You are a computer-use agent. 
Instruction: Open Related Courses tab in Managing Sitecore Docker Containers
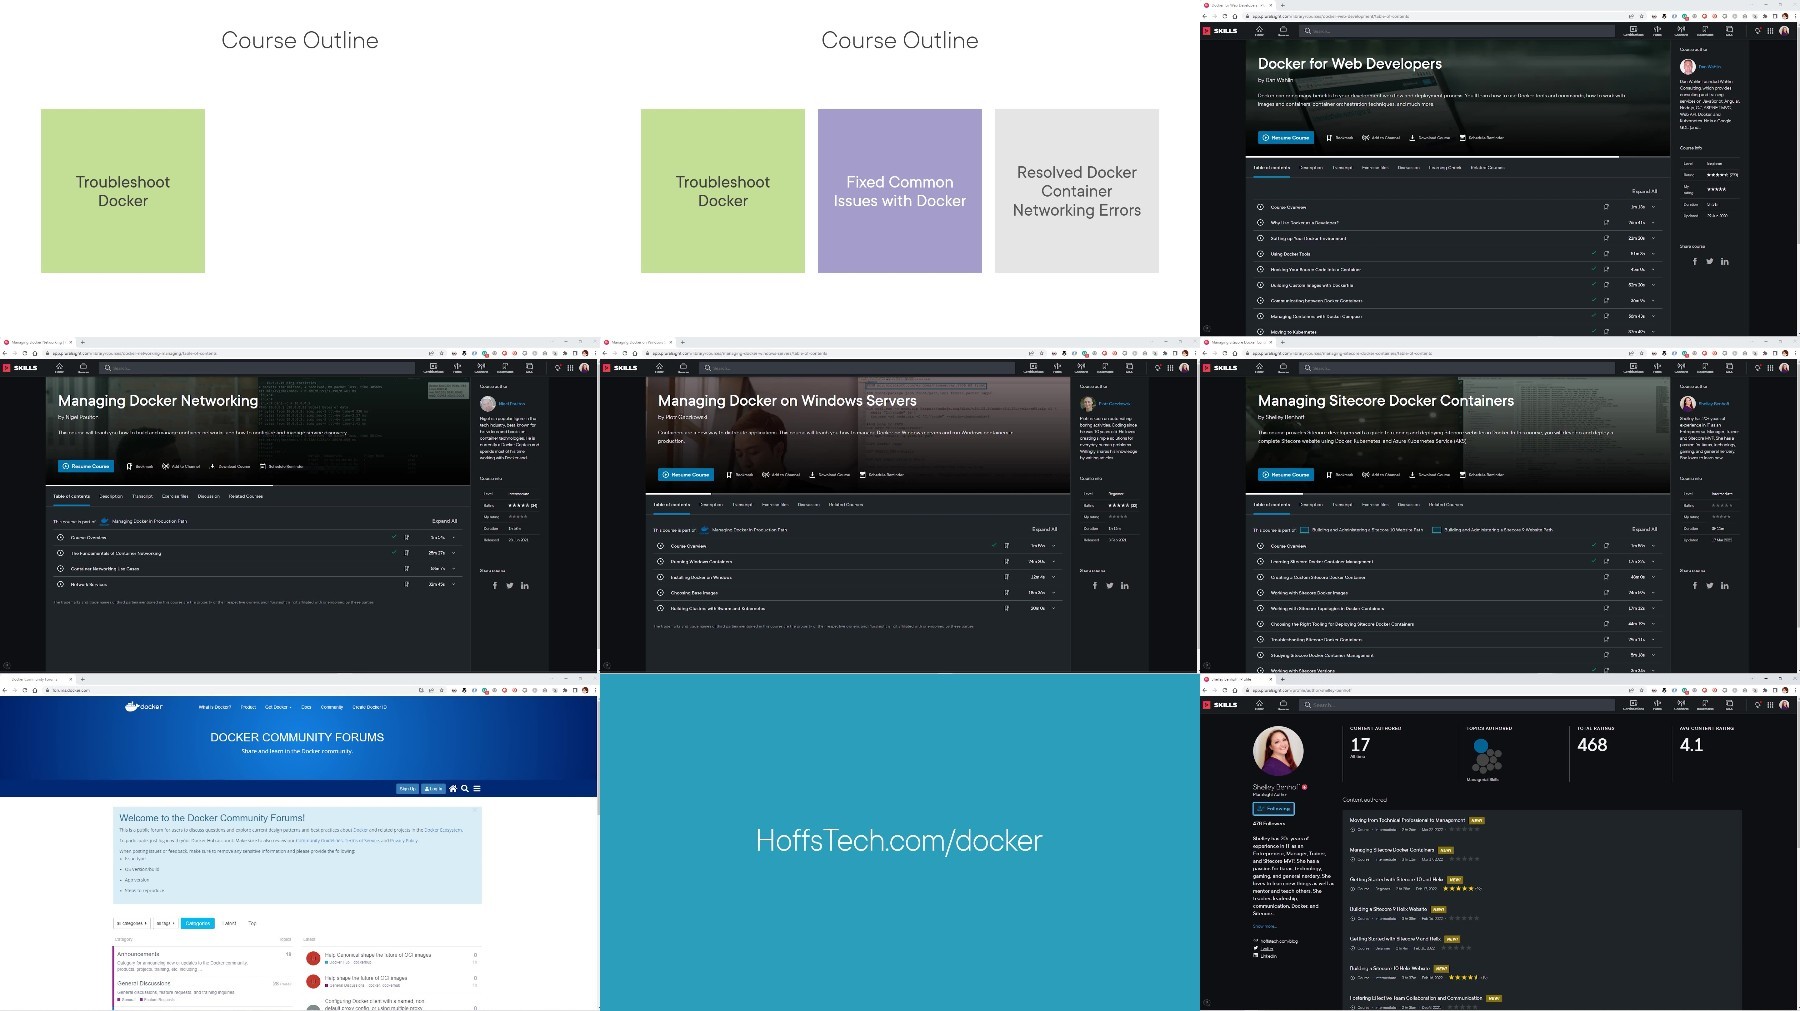coord(1445,505)
